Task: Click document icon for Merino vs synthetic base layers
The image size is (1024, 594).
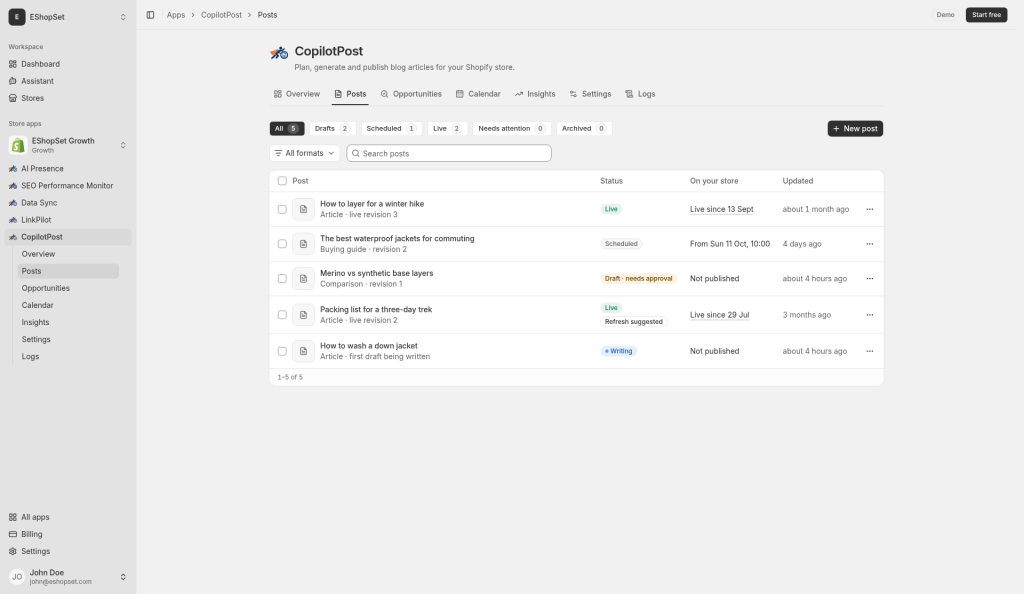Action: tap(303, 279)
